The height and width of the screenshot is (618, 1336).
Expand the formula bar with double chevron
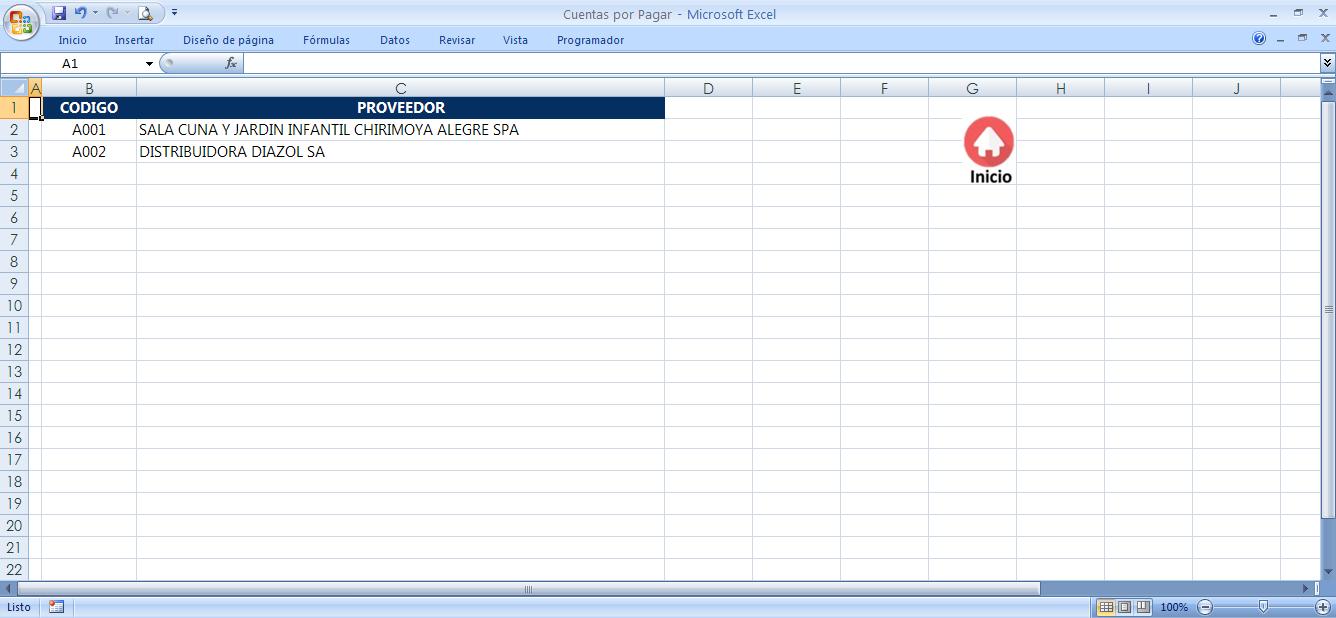[1327, 63]
